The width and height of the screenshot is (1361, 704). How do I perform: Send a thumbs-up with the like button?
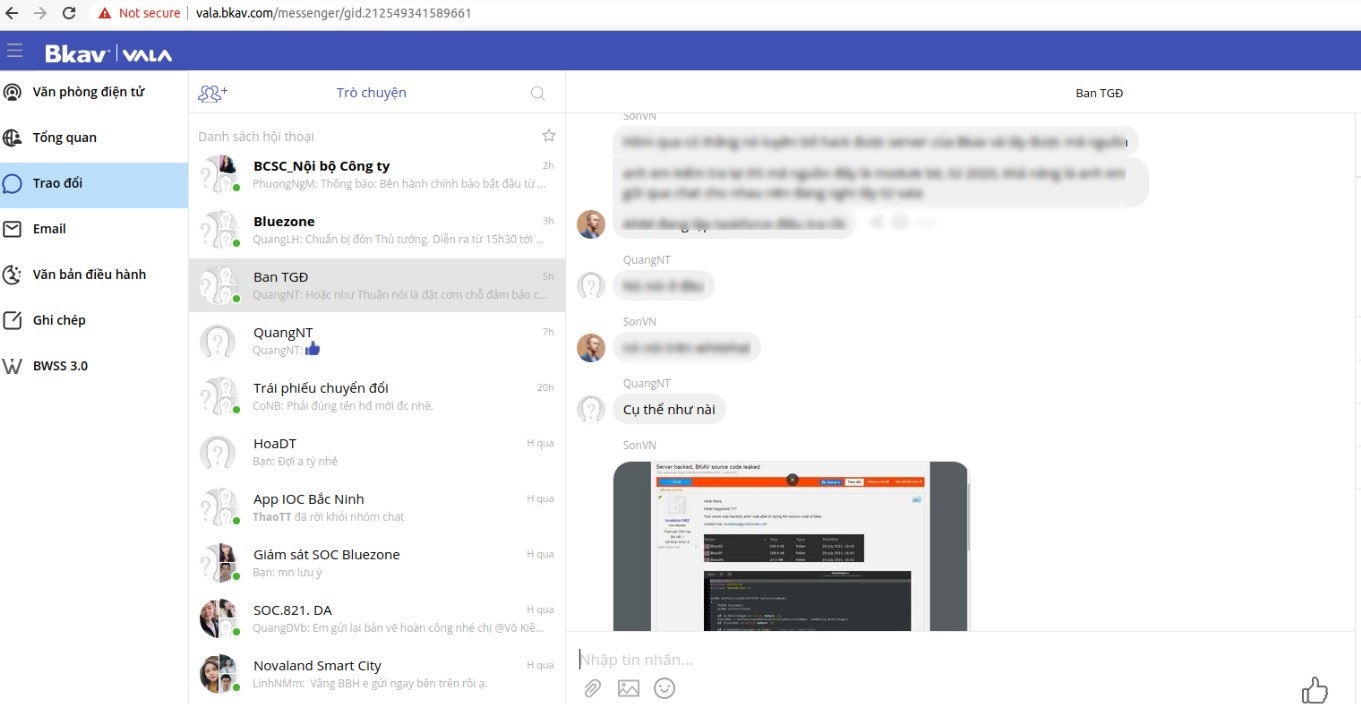tap(1315, 689)
